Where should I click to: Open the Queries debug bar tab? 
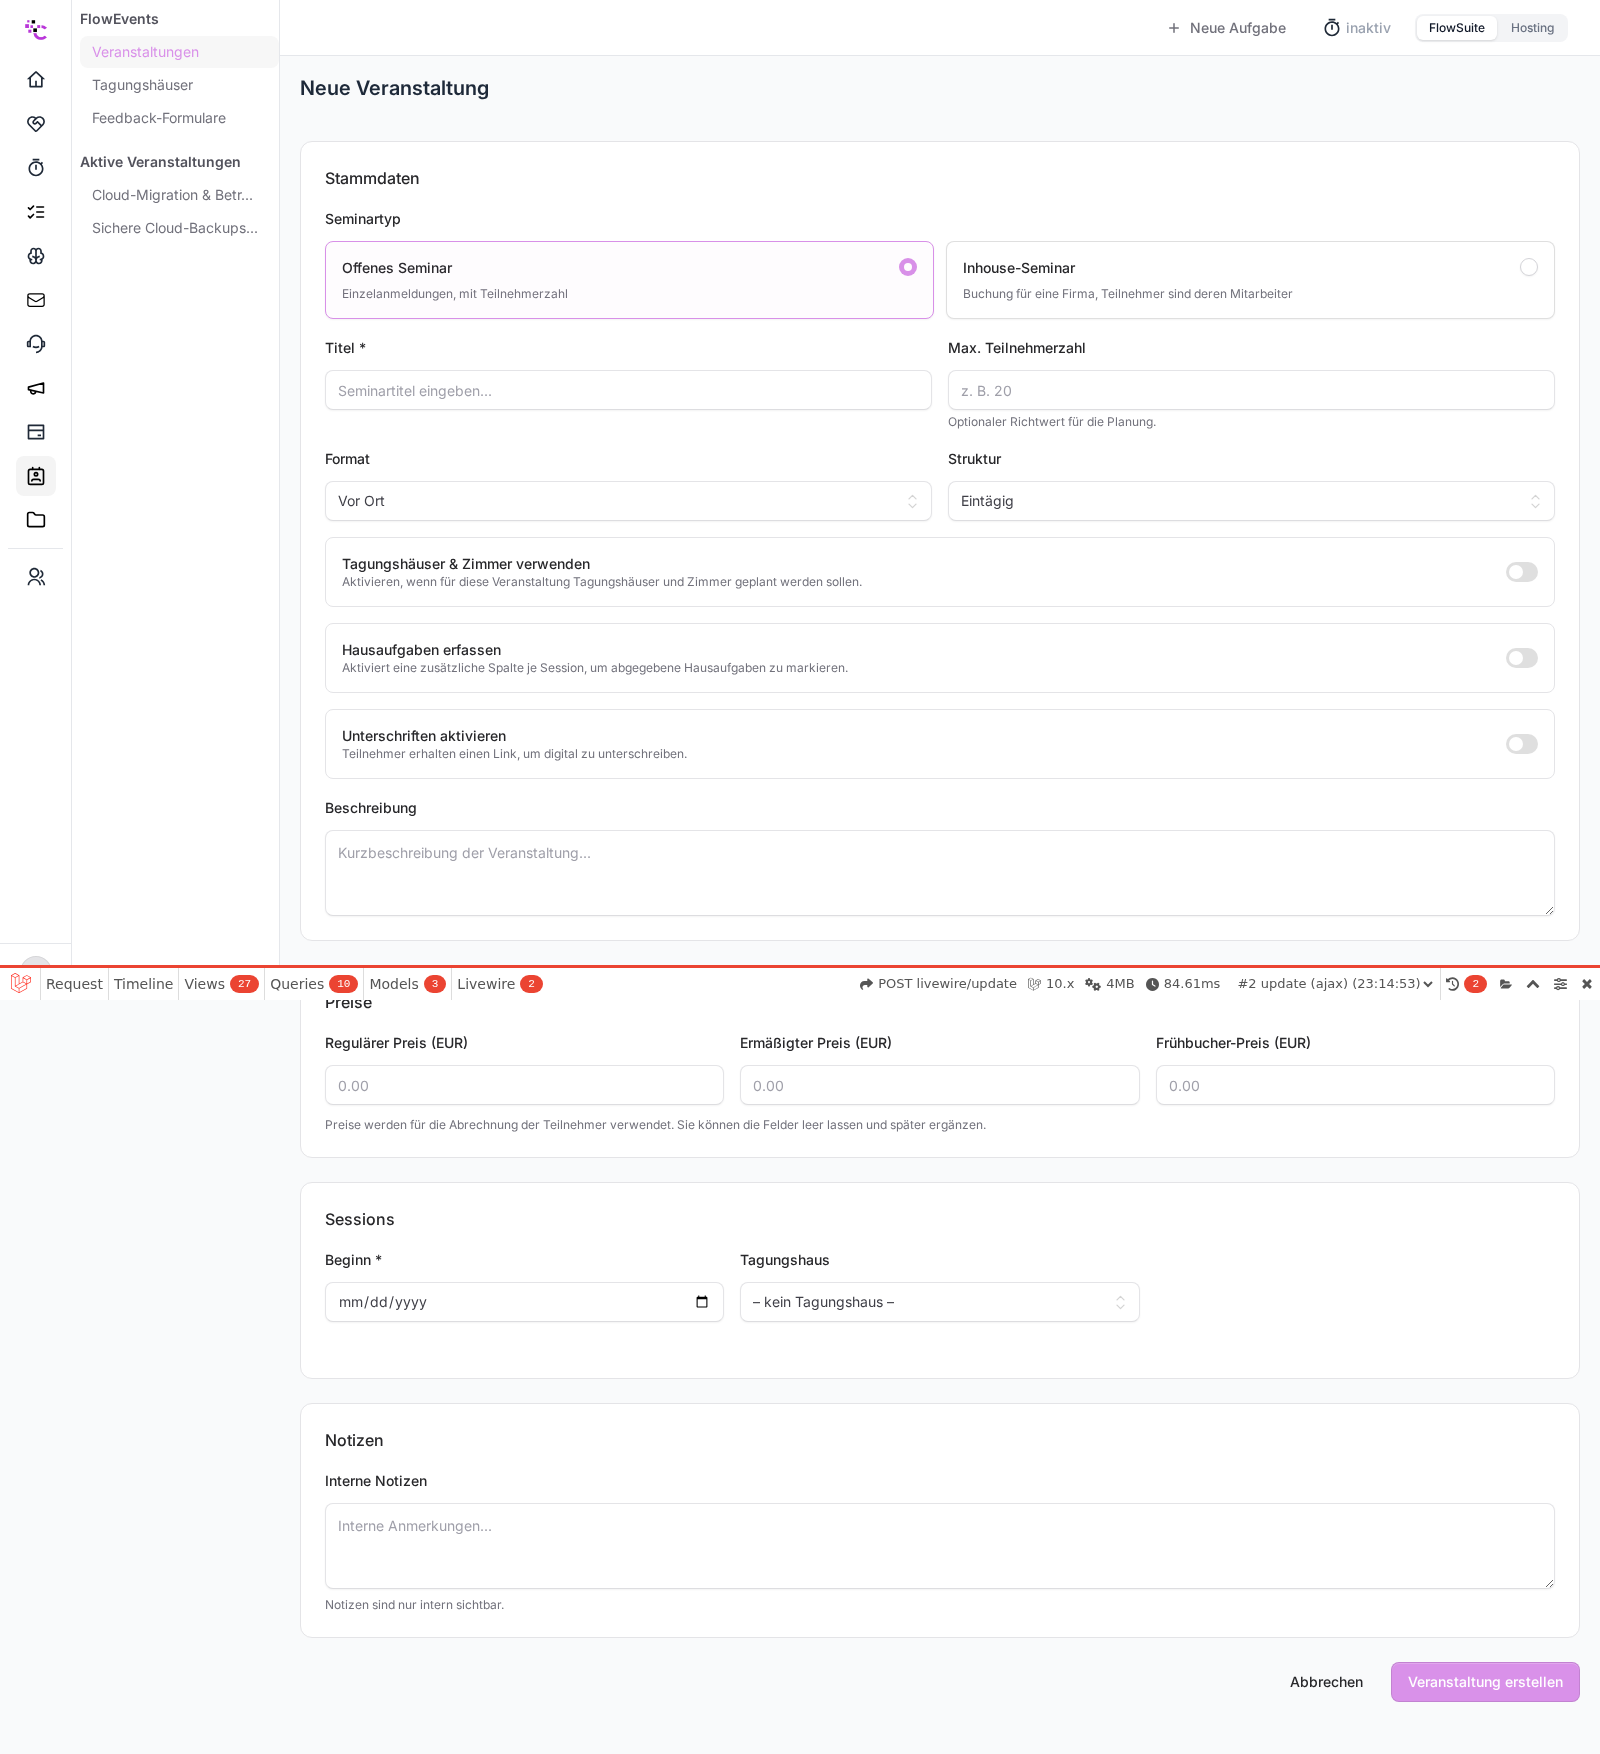coord(314,984)
